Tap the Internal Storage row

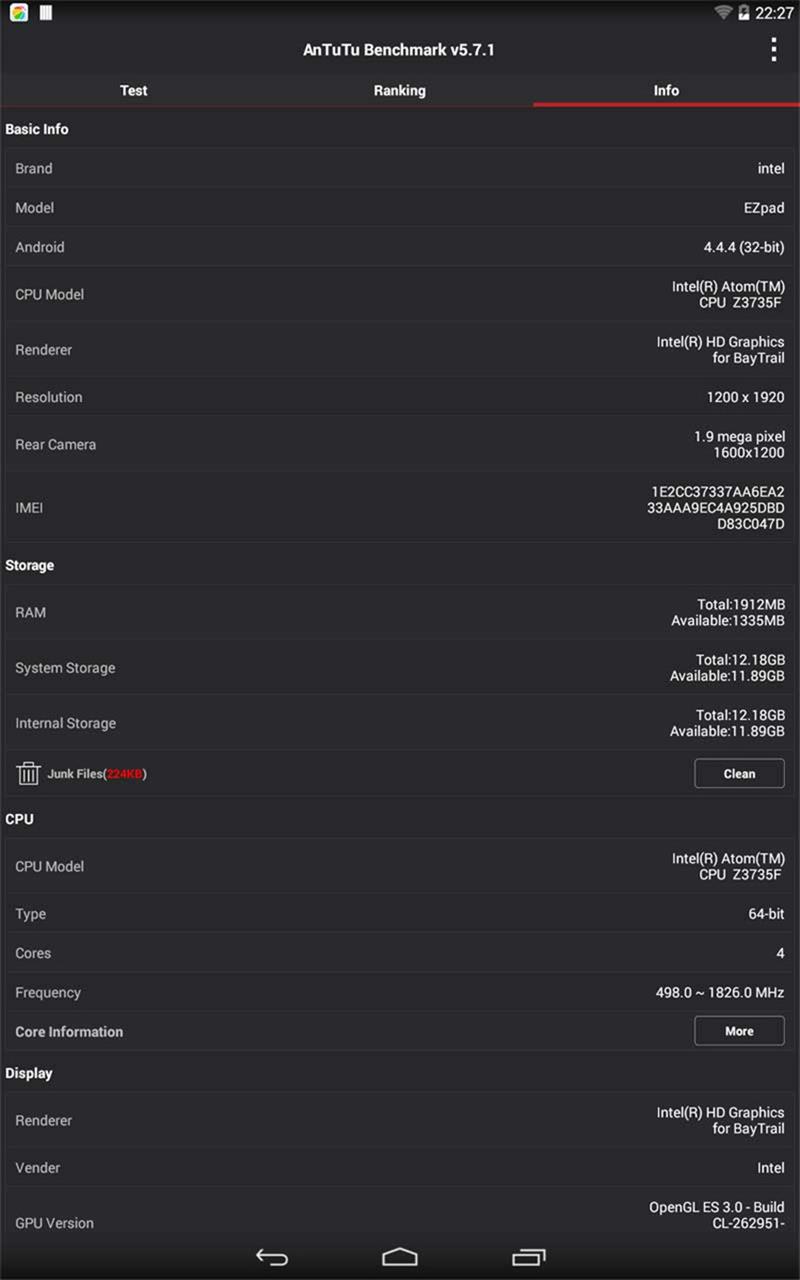tap(400, 723)
